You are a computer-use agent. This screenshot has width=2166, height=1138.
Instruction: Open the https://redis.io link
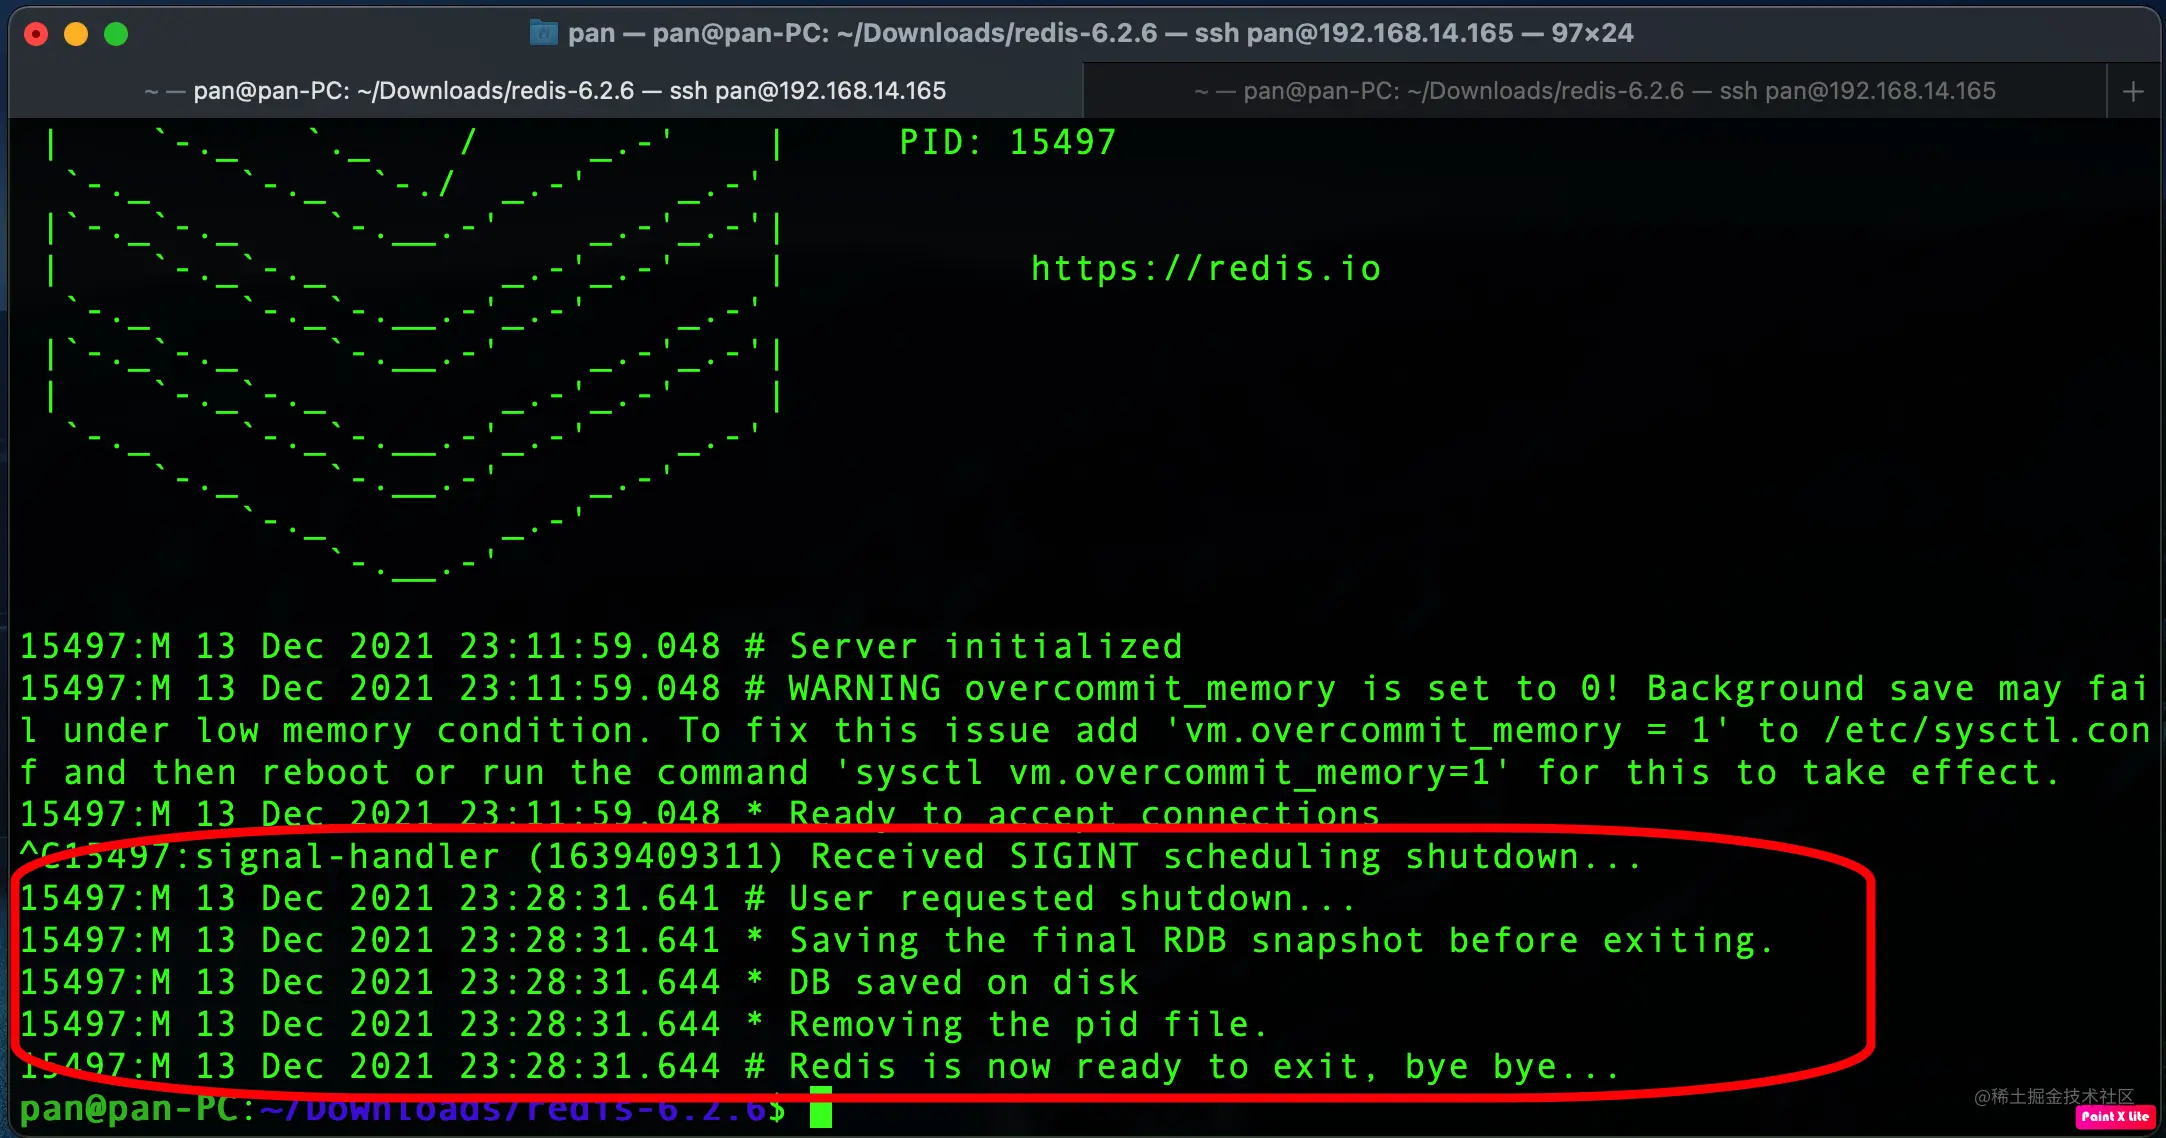point(1206,268)
